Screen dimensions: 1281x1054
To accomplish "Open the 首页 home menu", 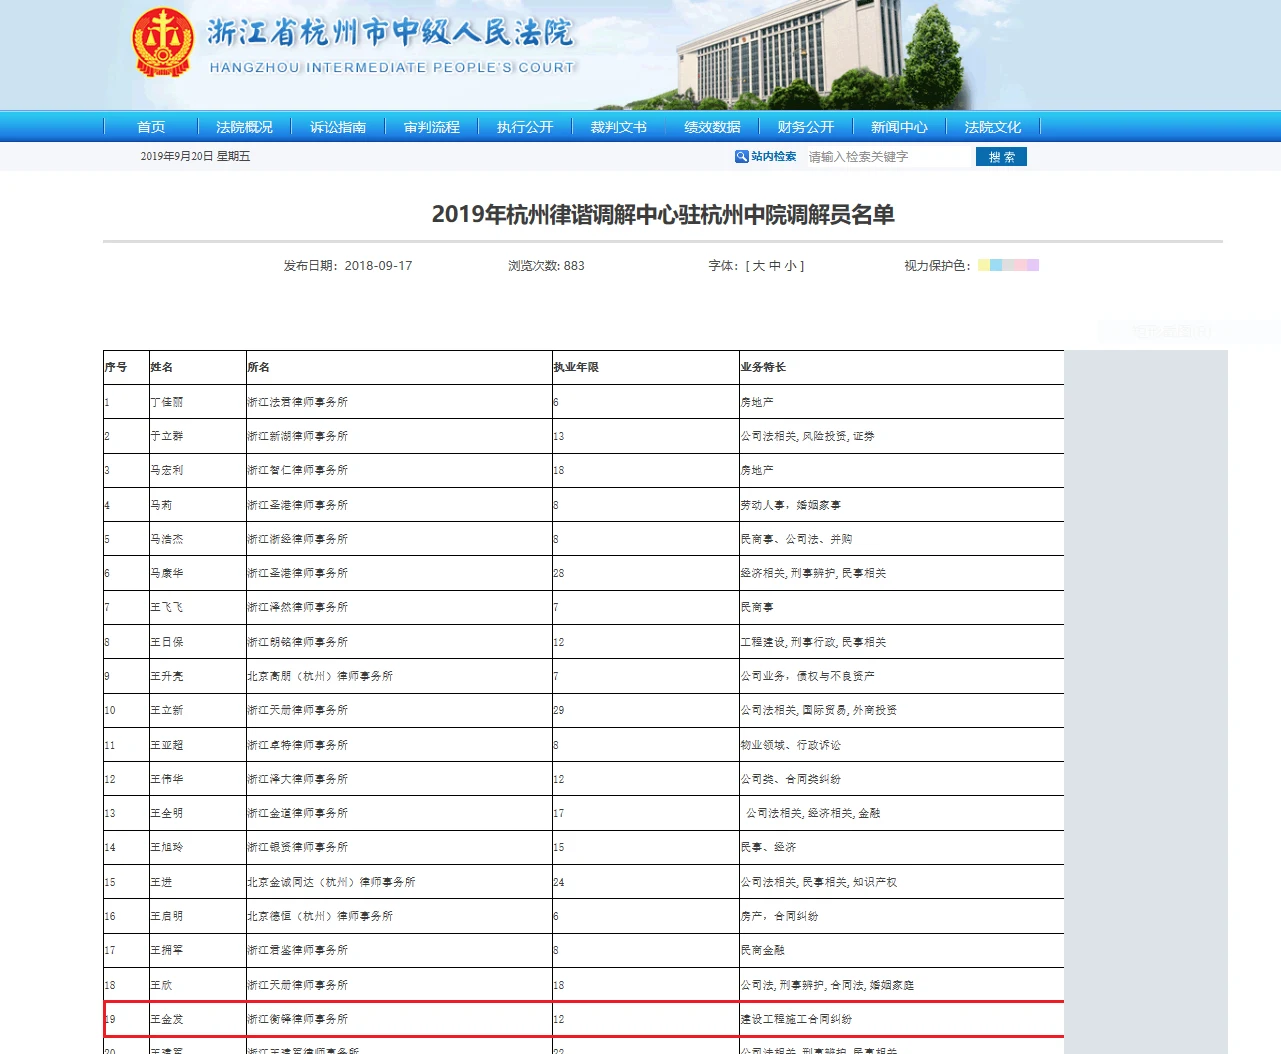I will [151, 127].
